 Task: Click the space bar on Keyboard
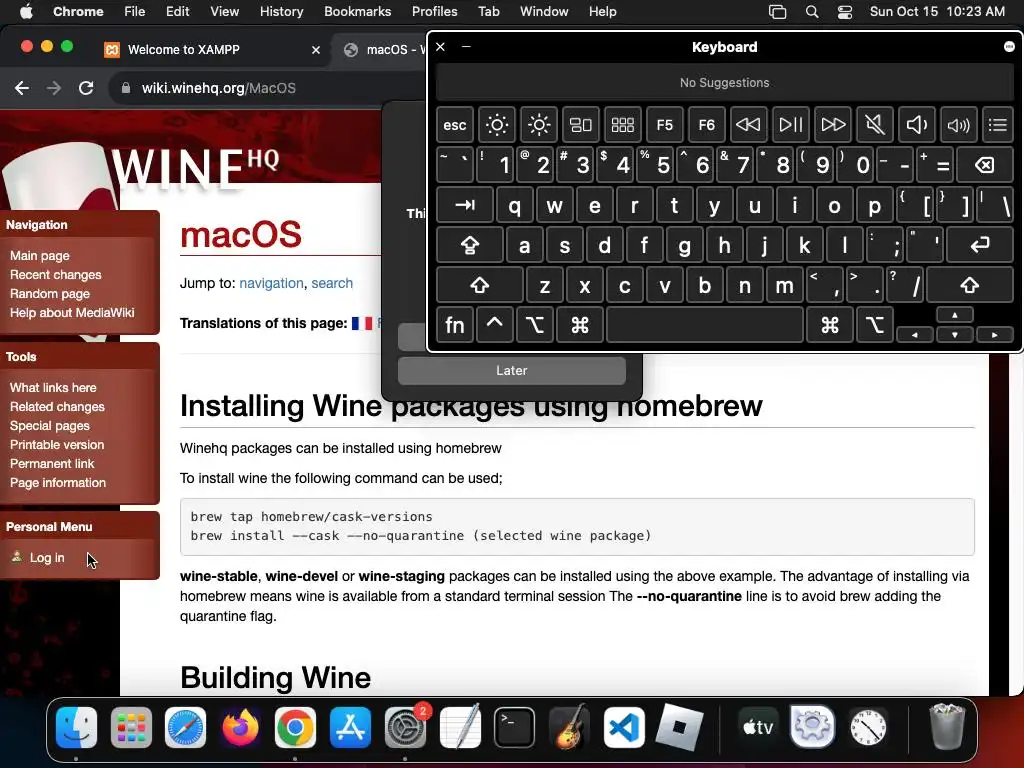[x=705, y=325]
